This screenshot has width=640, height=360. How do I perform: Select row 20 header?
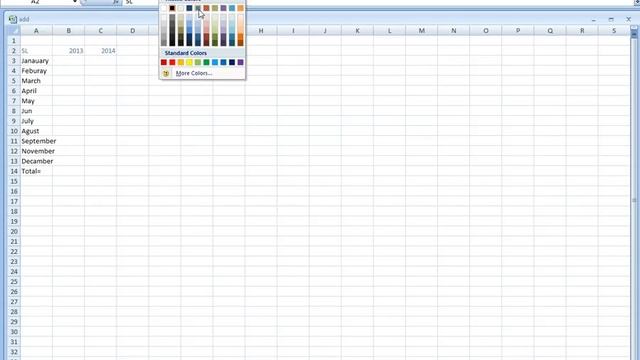pyautogui.click(x=14, y=231)
